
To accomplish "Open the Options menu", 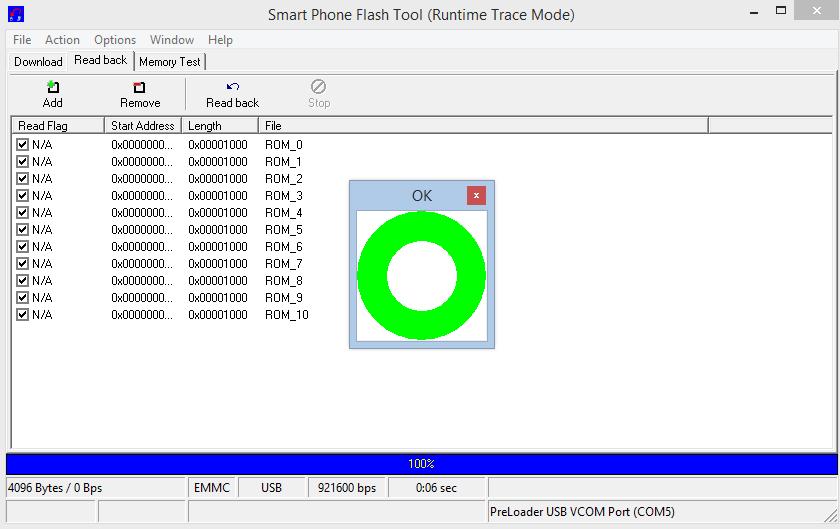I will pos(115,40).
